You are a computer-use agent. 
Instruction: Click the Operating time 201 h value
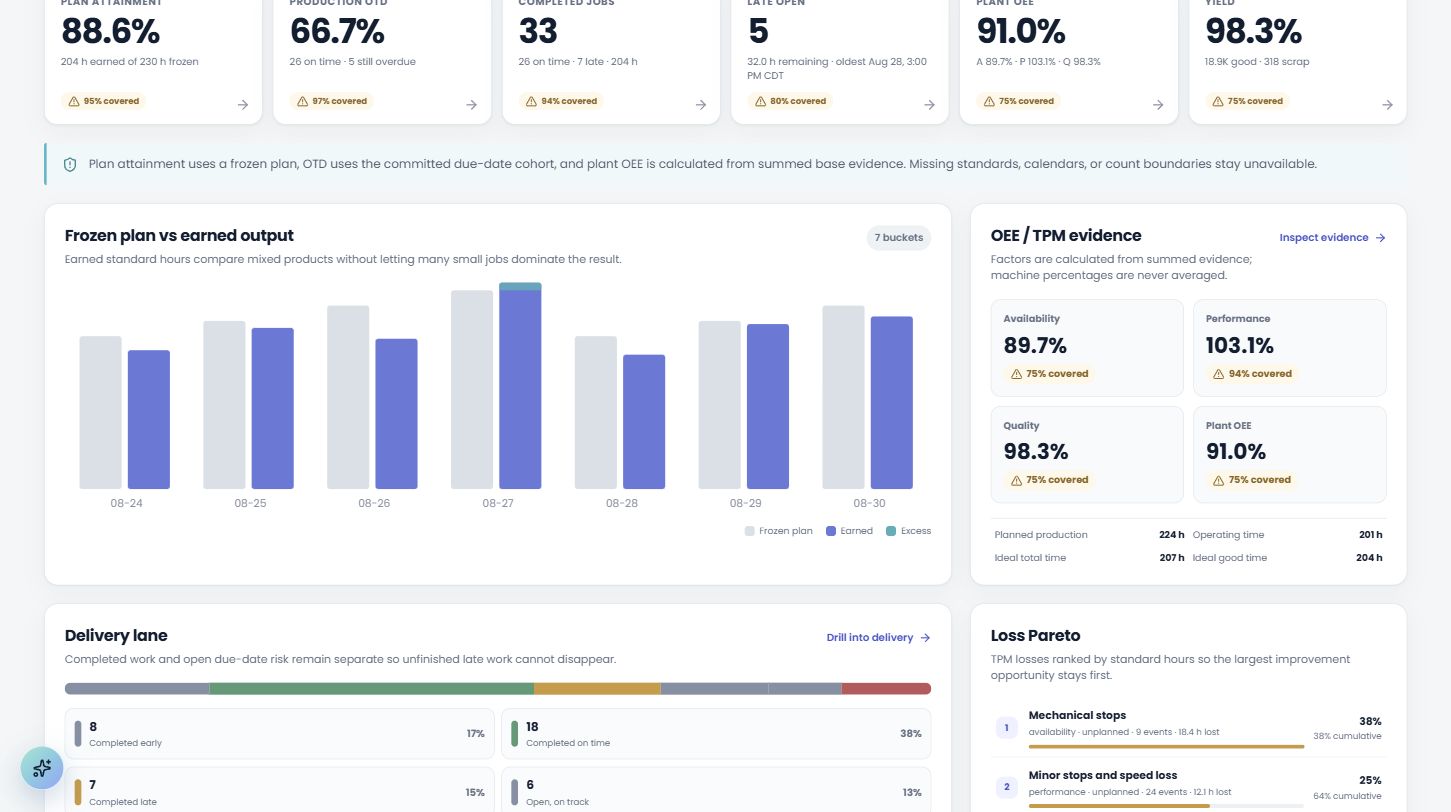(1370, 535)
